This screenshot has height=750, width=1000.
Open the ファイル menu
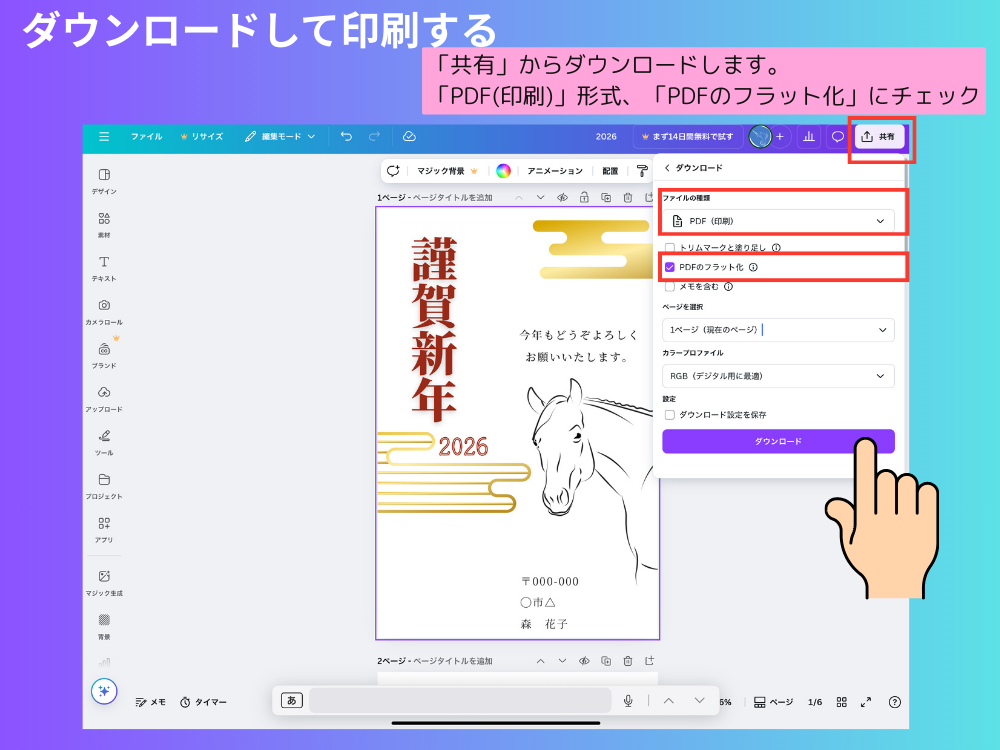146,138
